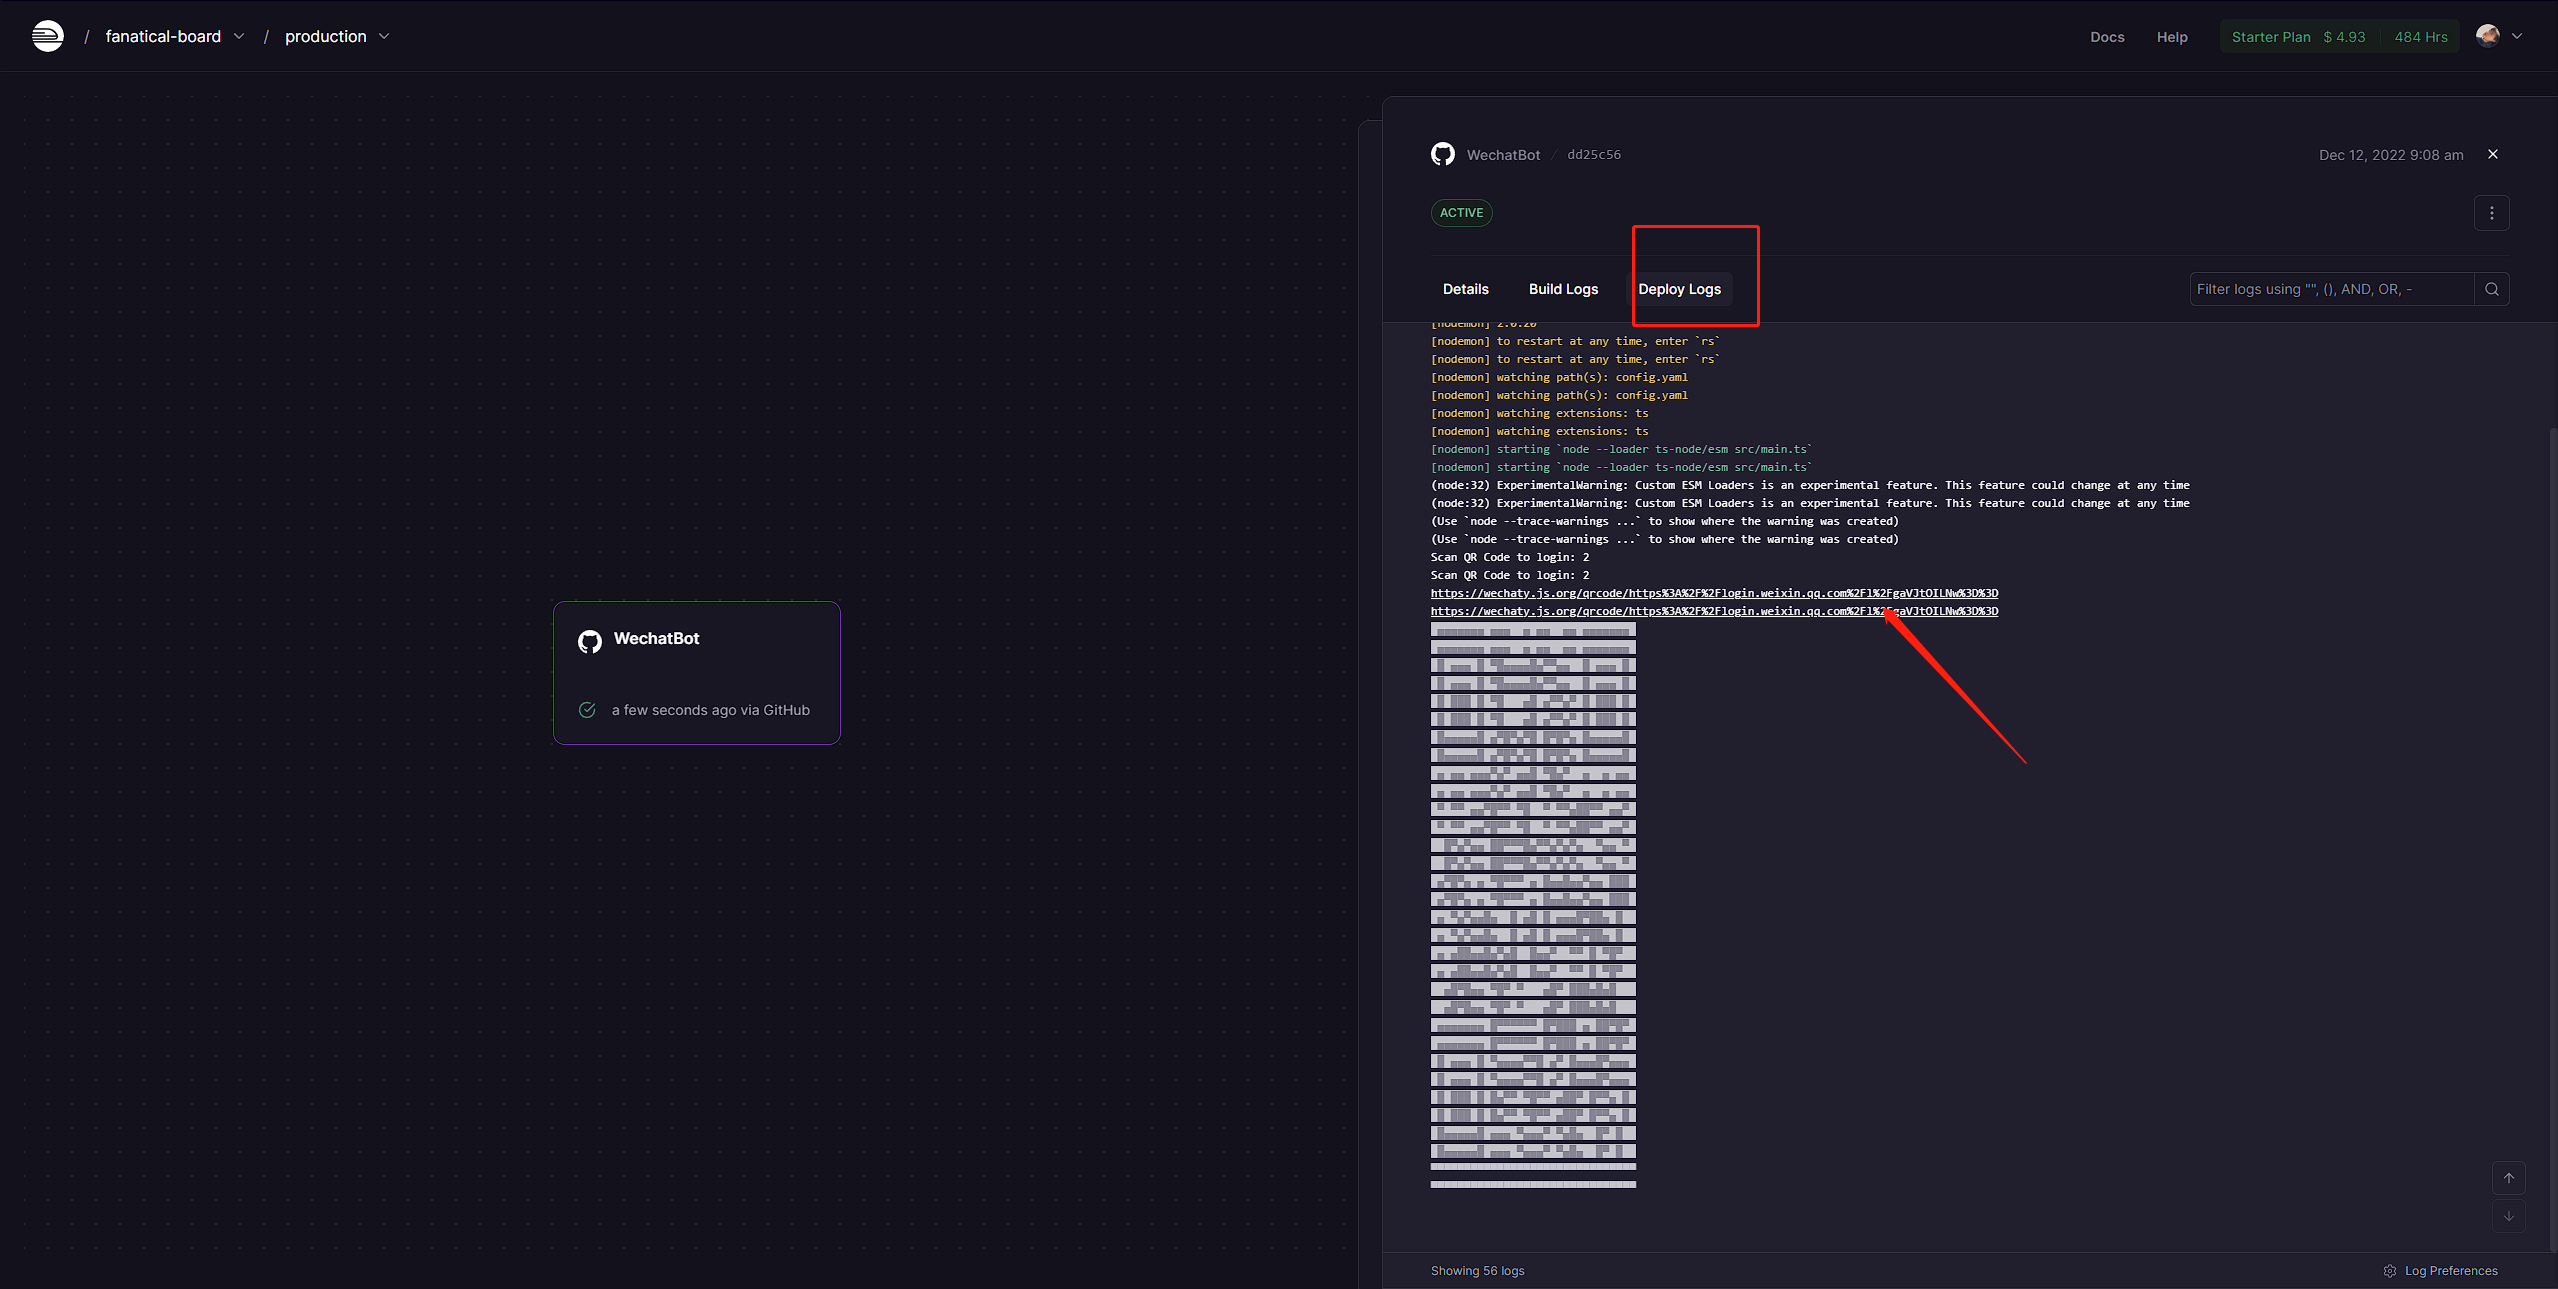Click the Starter Plan usage badge
Image resolution: width=2558 pixels, height=1289 pixels.
2339,37
